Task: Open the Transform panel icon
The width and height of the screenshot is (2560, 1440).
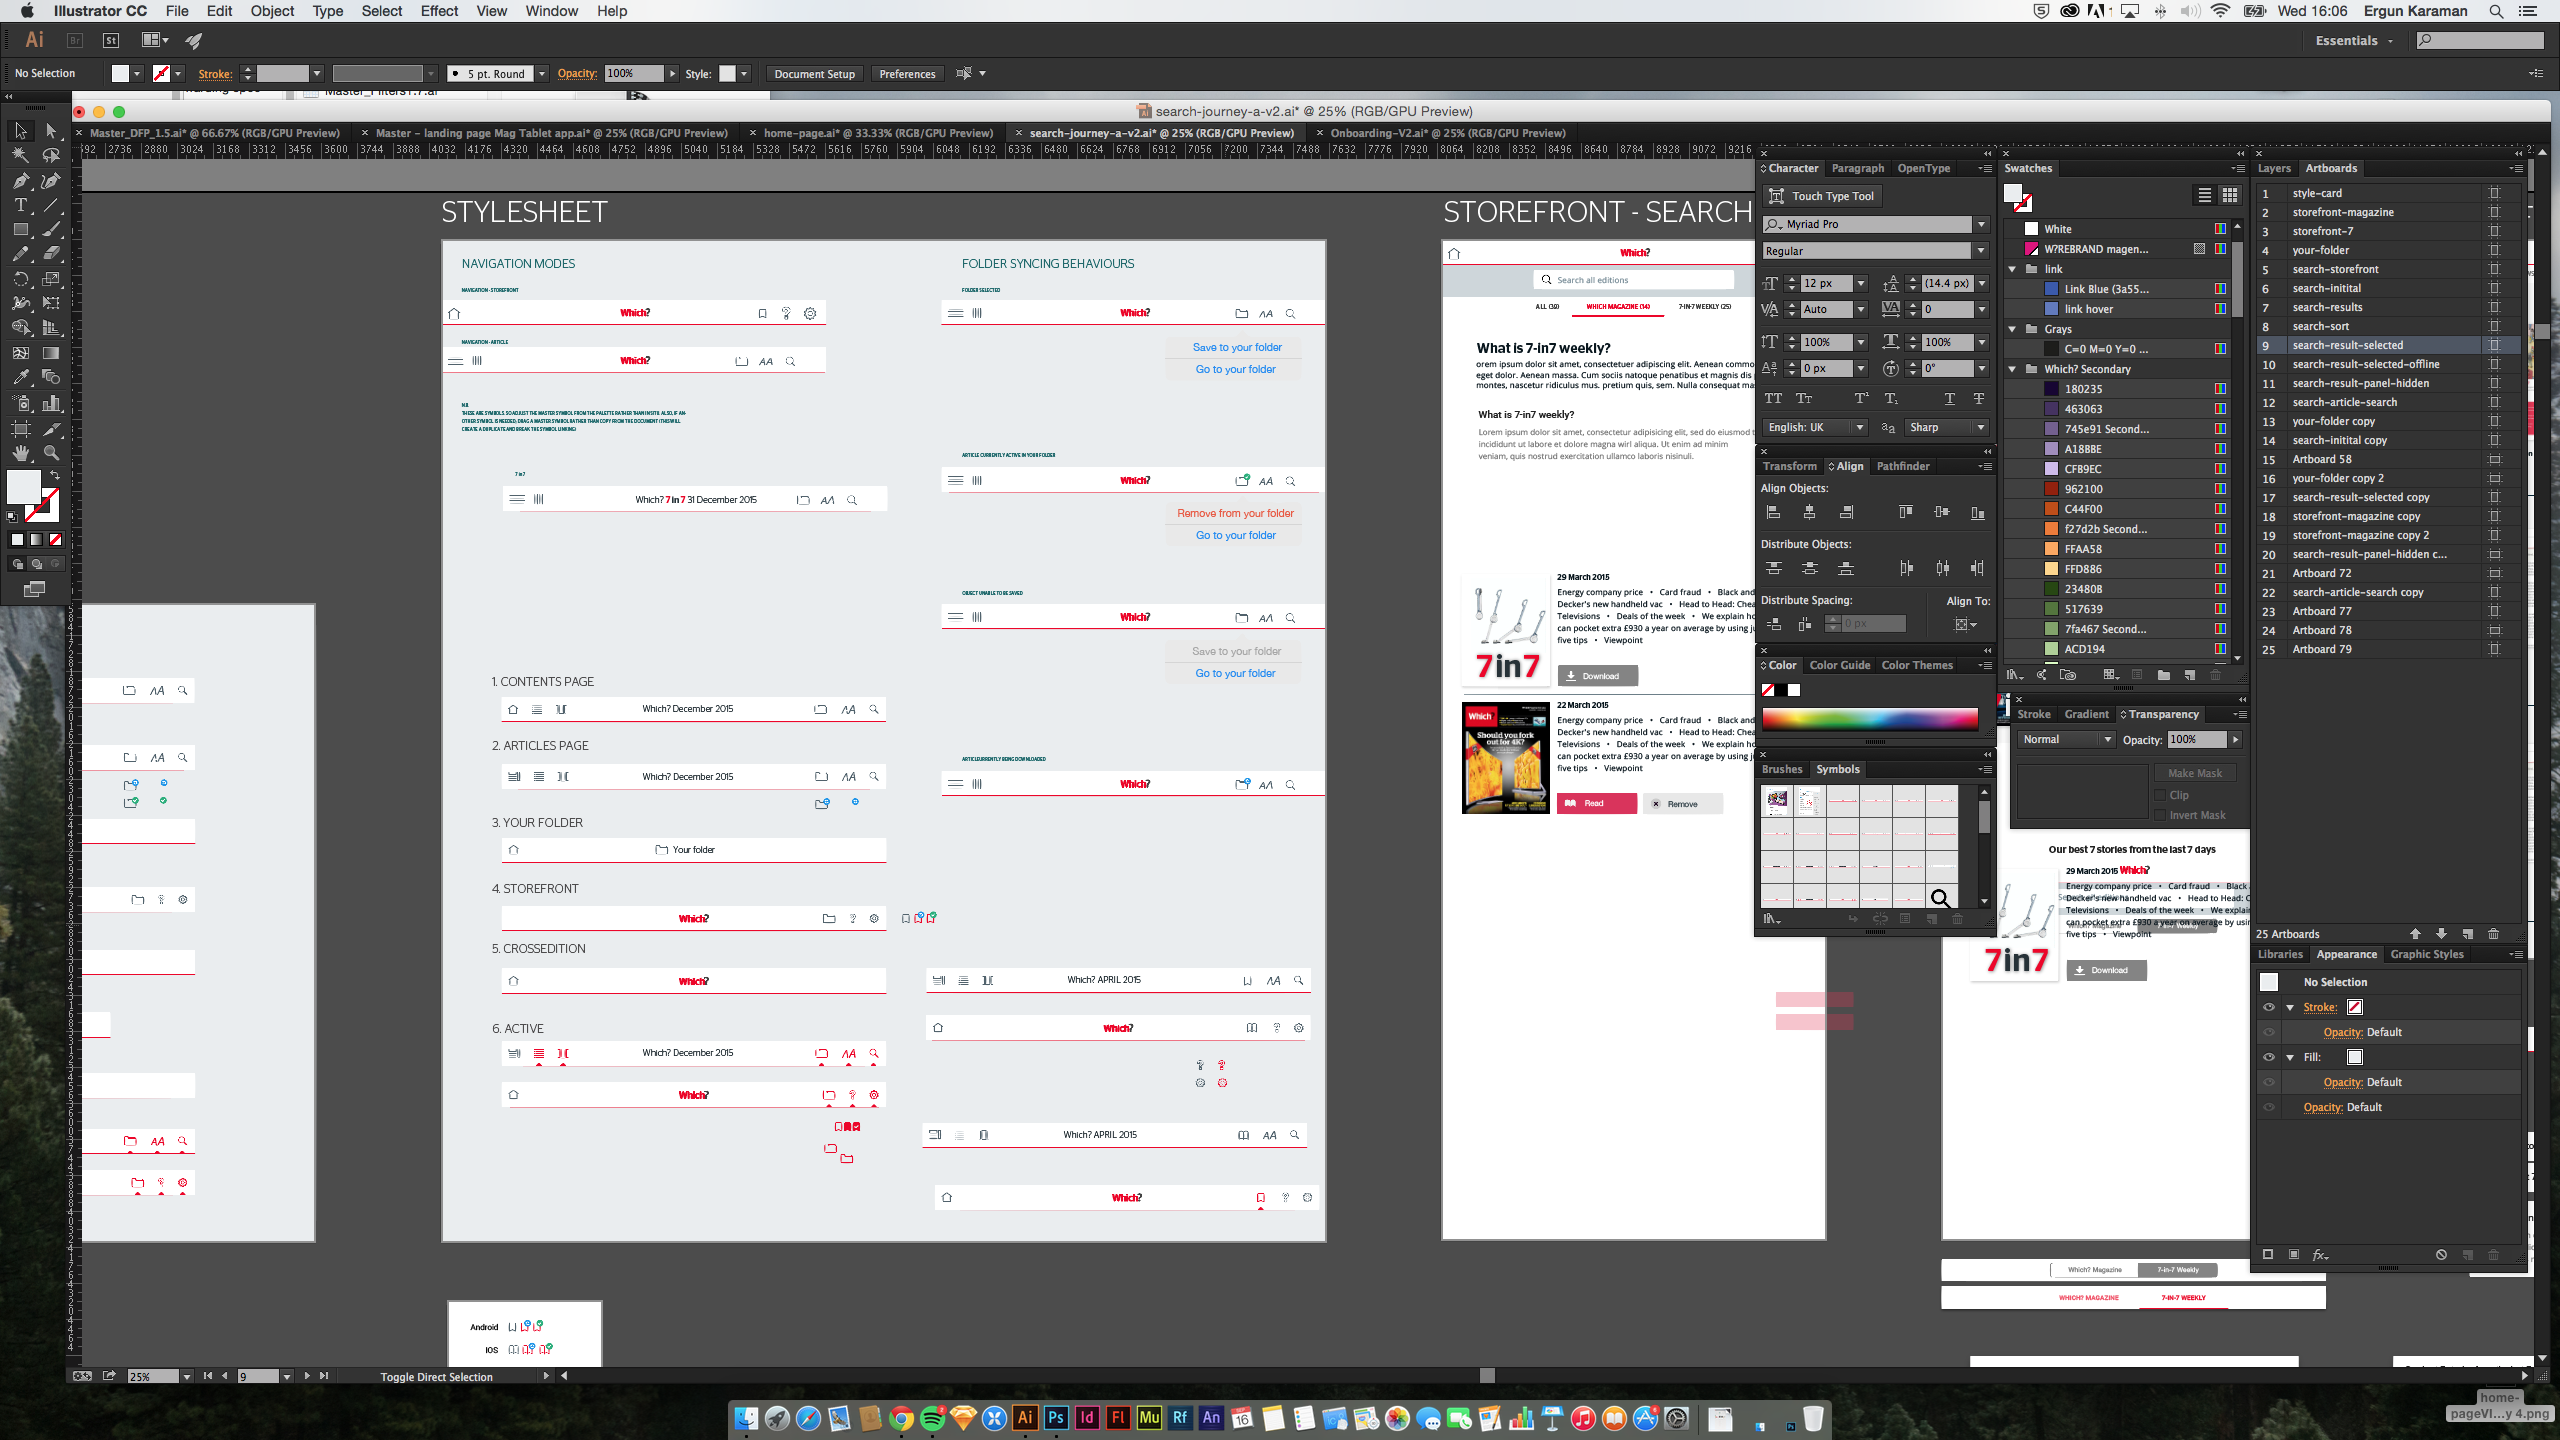Action: point(1790,466)
